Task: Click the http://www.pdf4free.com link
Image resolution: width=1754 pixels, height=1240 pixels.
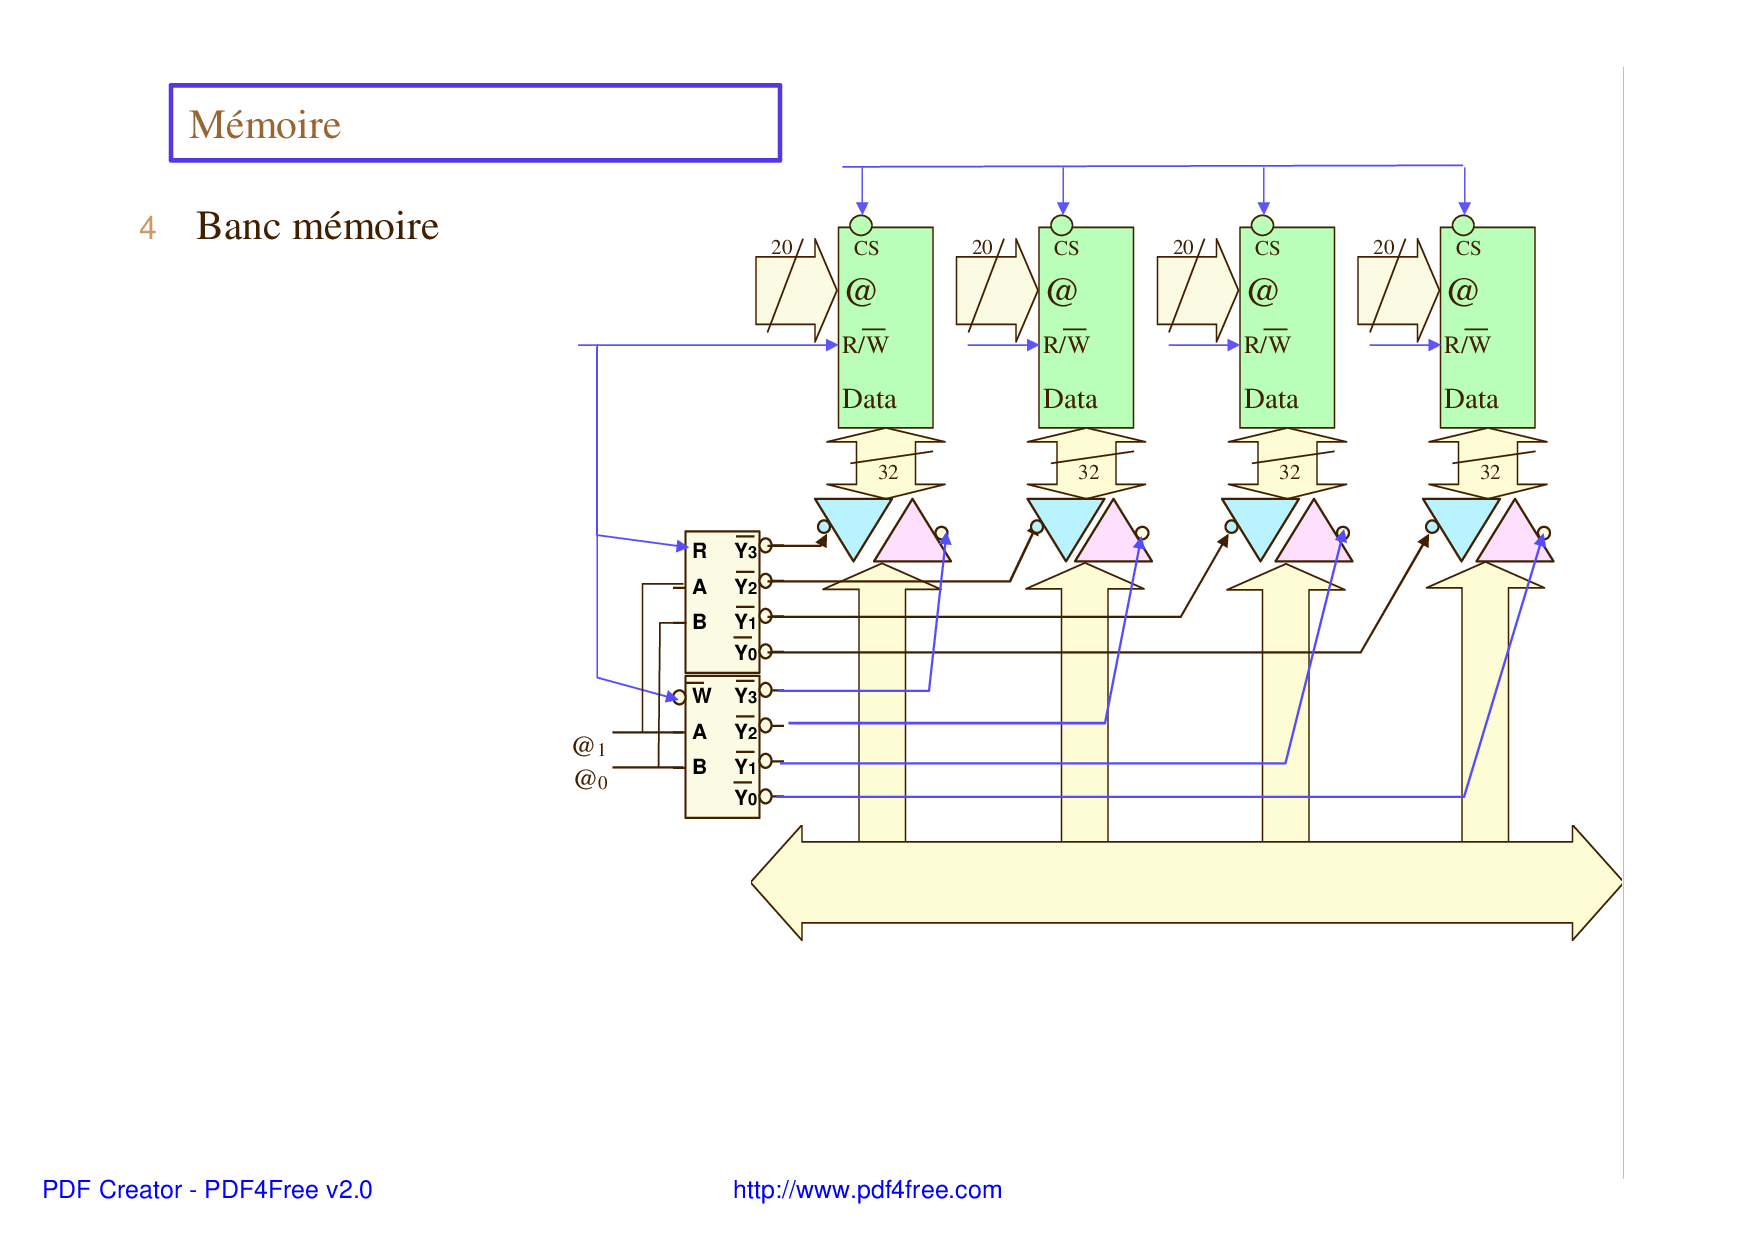Action: (867, 1189)
